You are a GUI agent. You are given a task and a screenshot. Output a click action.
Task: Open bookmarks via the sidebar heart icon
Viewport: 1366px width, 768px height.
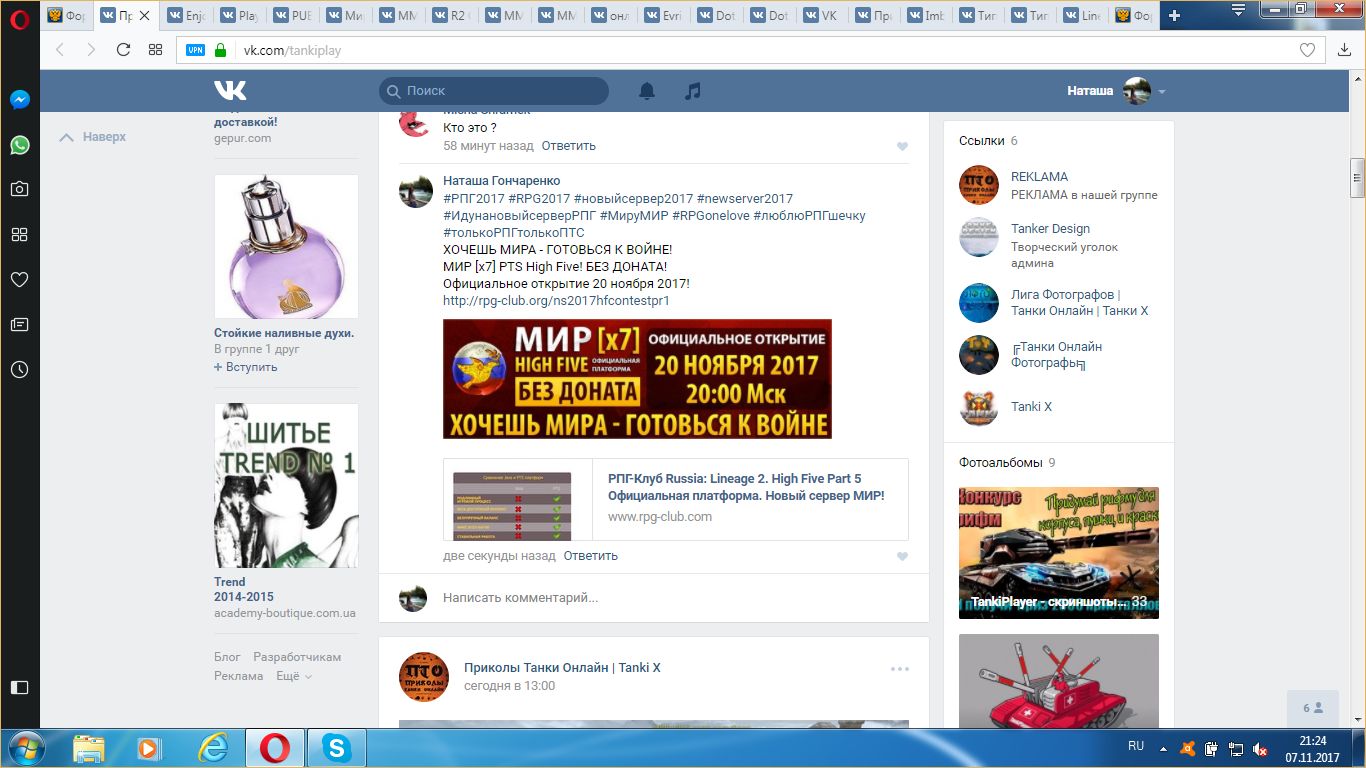[19, 280]
